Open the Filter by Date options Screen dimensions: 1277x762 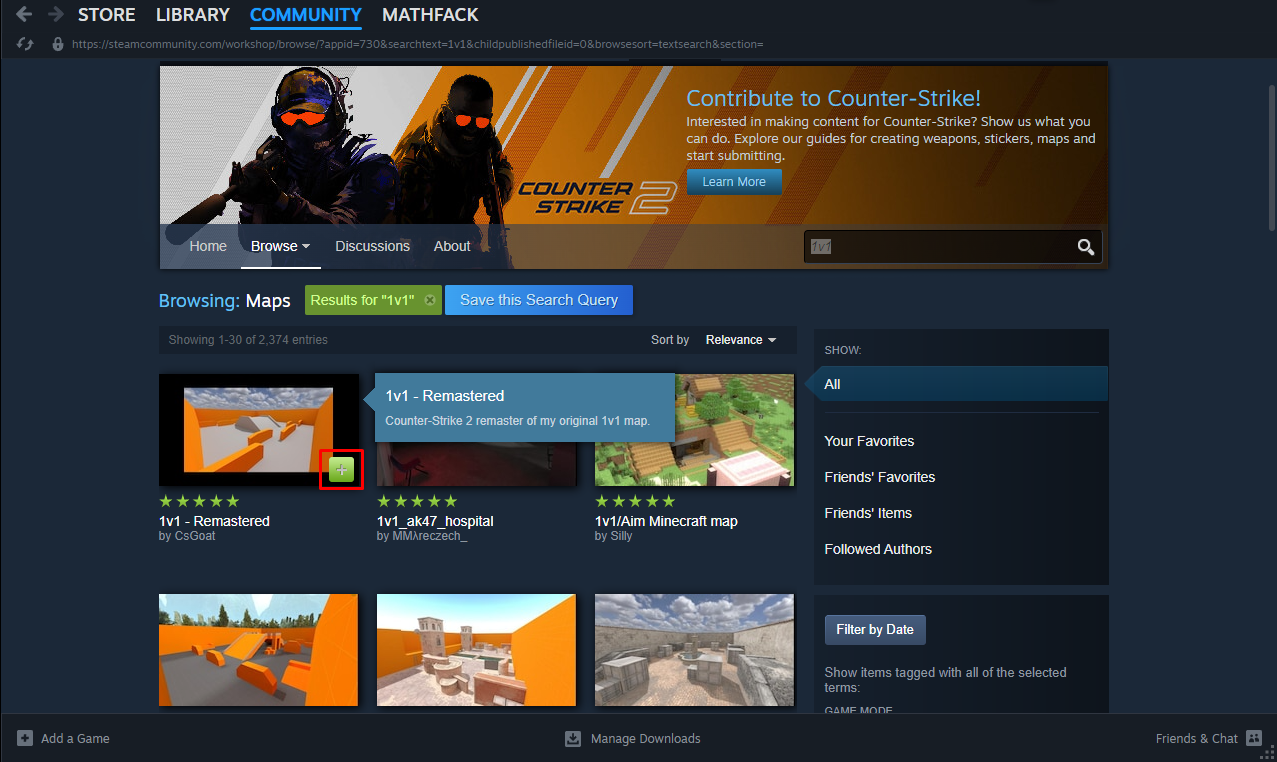tap(875, 629)
